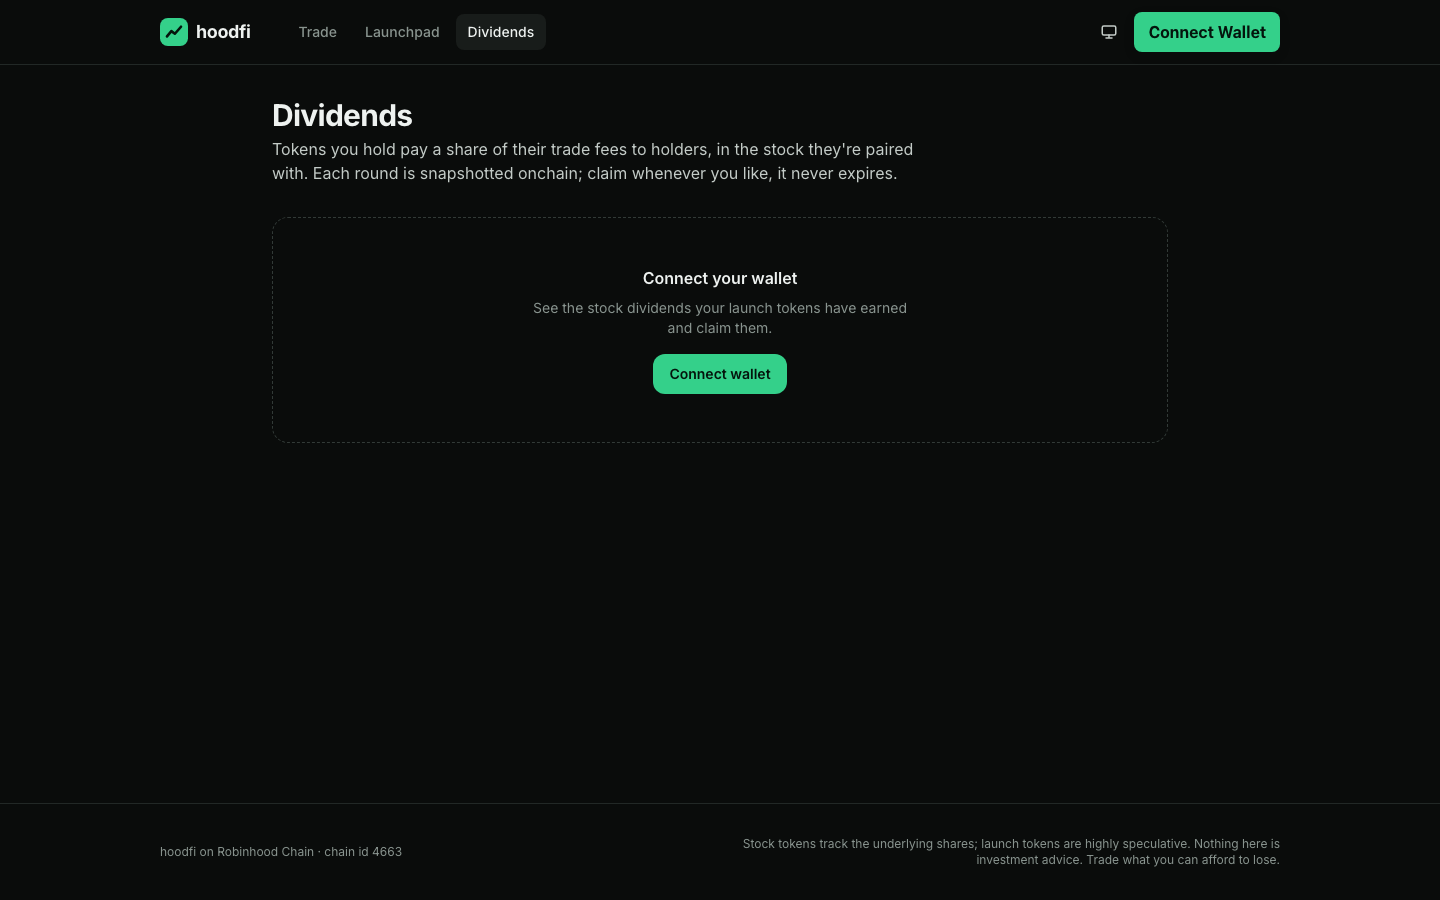Click 'Tokens you hold pay a share' paragraph
The image size is (1440, 900).
tap(593, 161)
